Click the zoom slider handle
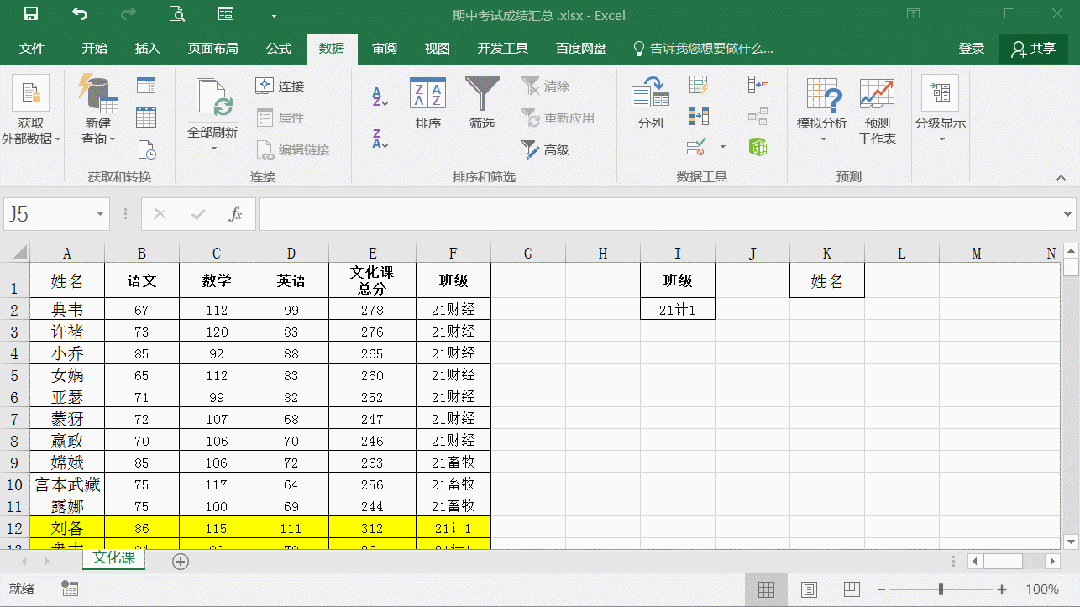Viewport: 1080px width, 607px height. click(x=941, y=589)
